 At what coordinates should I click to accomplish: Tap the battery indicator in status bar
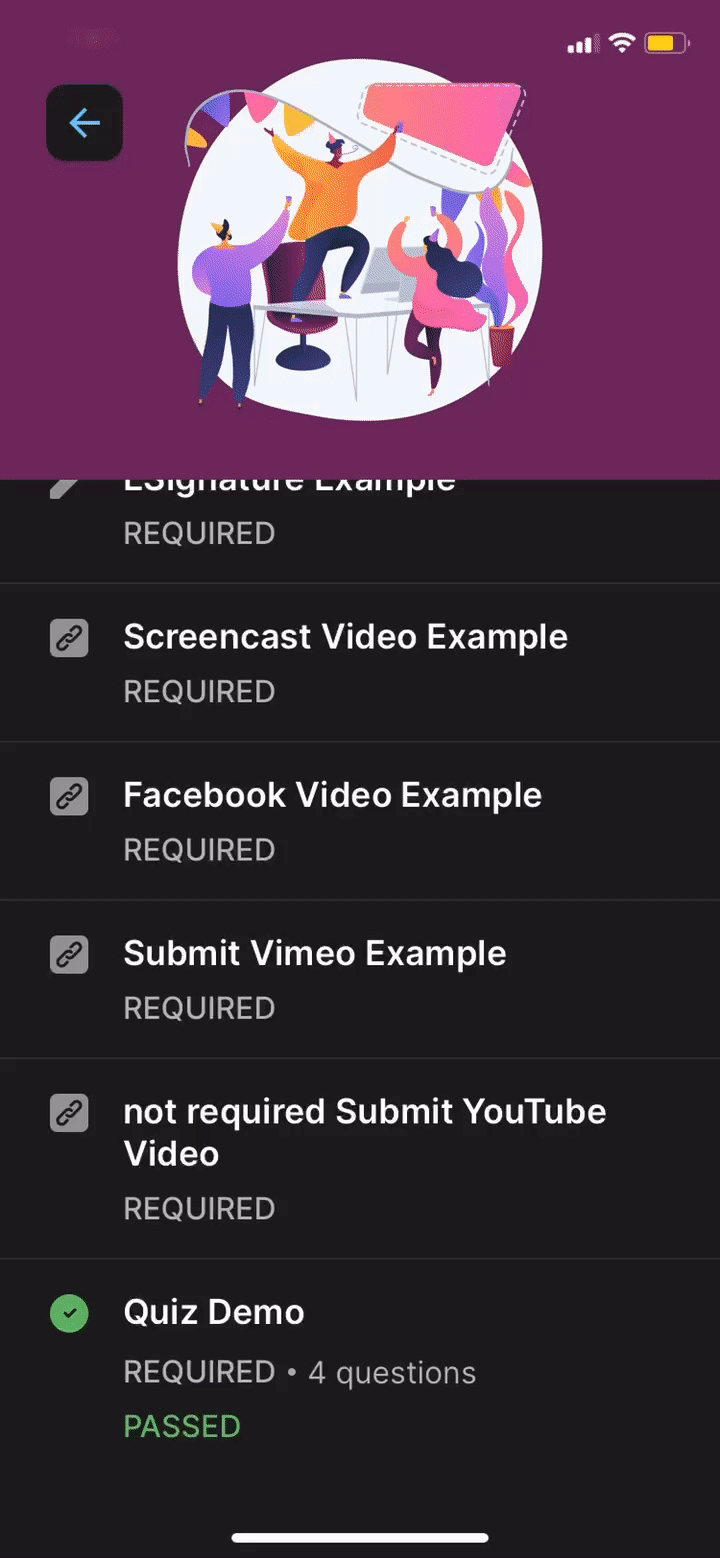[667, 43]
